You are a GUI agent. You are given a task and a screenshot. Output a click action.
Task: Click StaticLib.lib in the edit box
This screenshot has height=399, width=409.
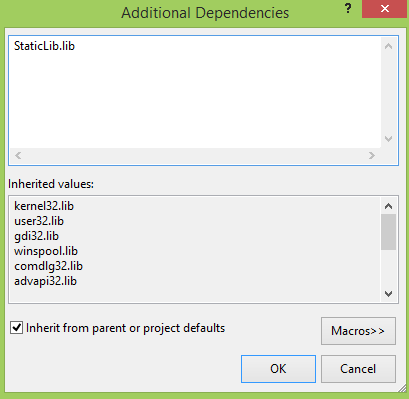(44, 46)
